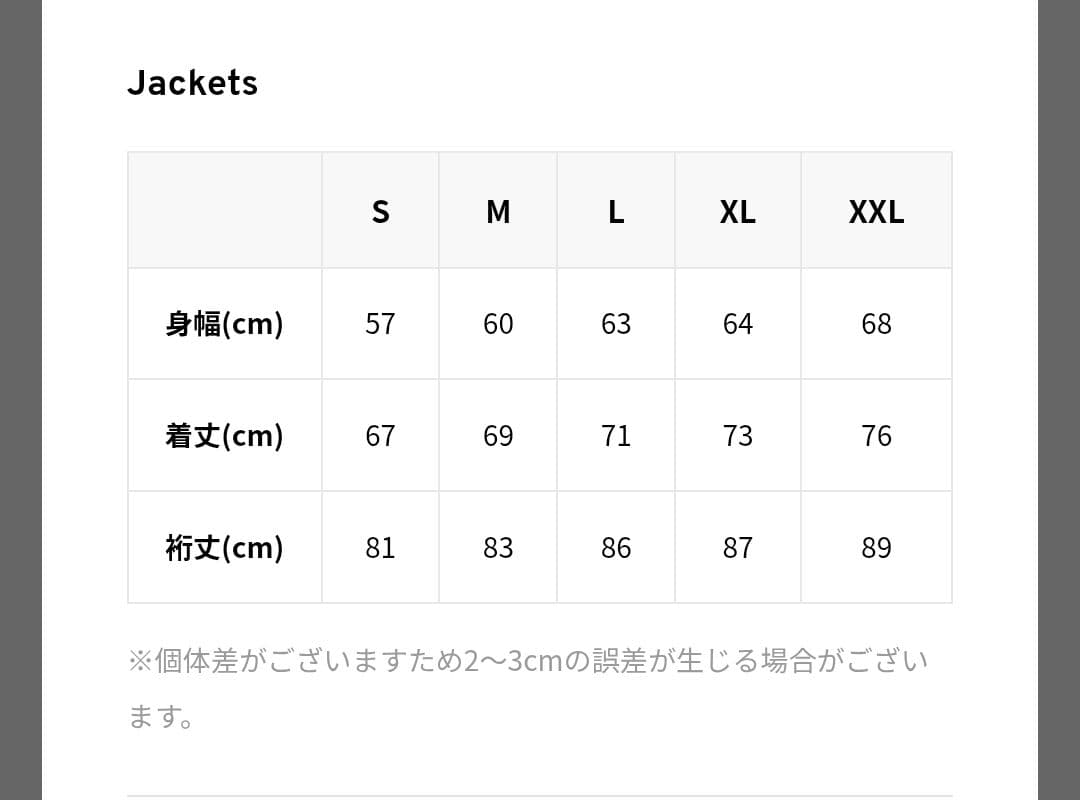The image size is (1080, 800).
Task: Select the XL size column header
Action: (738, 211)
